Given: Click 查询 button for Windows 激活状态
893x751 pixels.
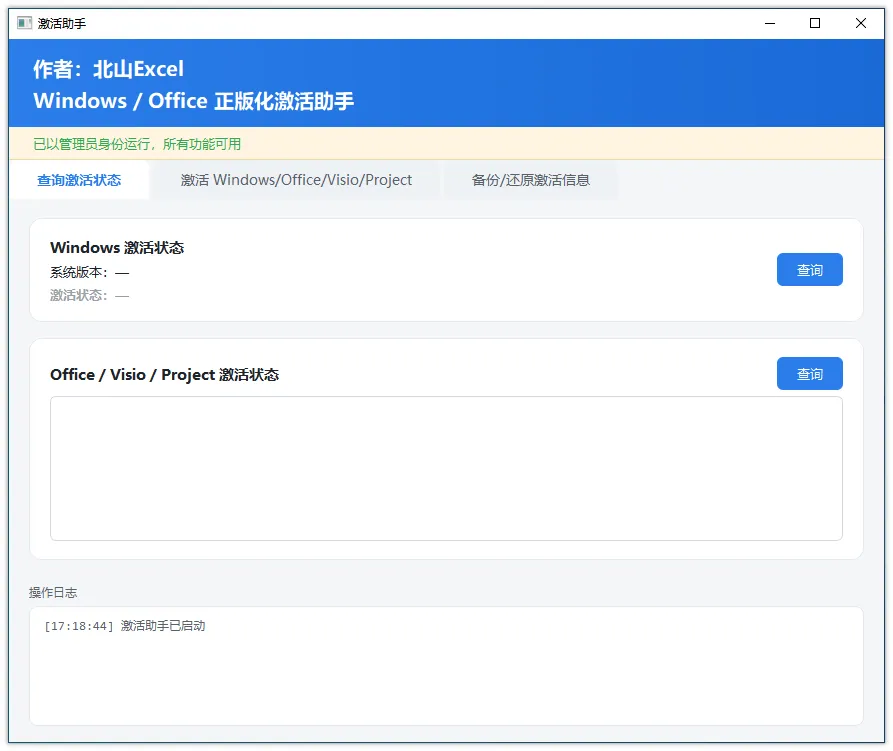Looking at the screenshot, I should pos(809,269).
